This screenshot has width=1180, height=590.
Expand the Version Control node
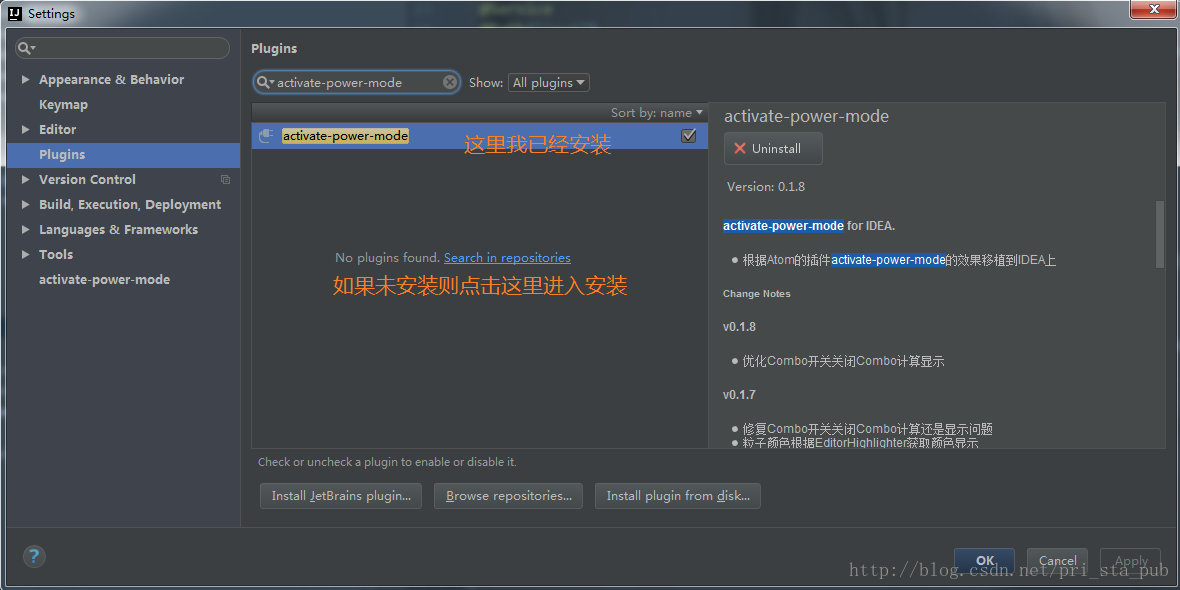point(26,180)
